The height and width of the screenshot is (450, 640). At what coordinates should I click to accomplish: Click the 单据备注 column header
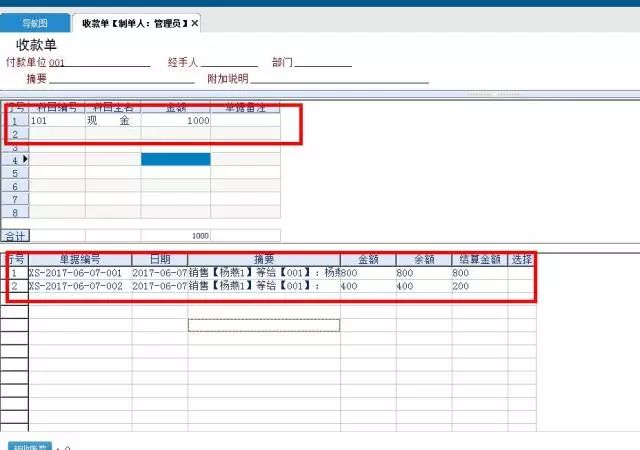point(245,107)
